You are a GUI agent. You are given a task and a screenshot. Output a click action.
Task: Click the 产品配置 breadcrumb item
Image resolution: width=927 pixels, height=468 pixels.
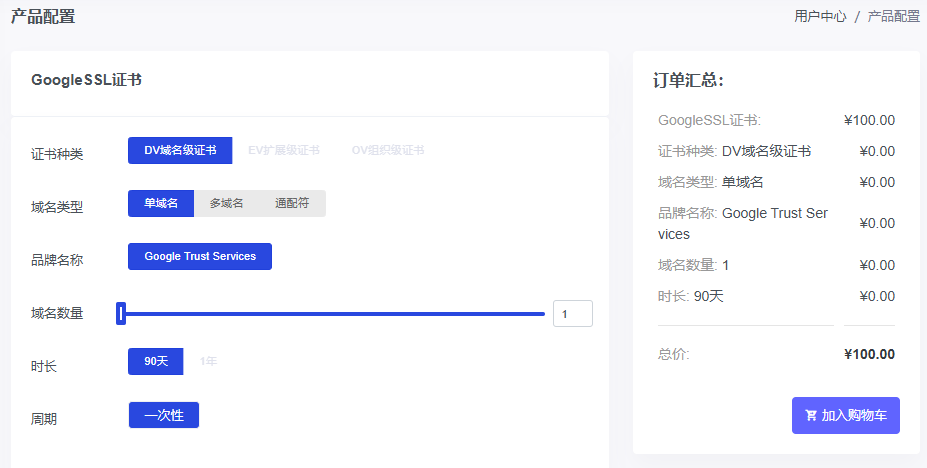coord(893,16)
